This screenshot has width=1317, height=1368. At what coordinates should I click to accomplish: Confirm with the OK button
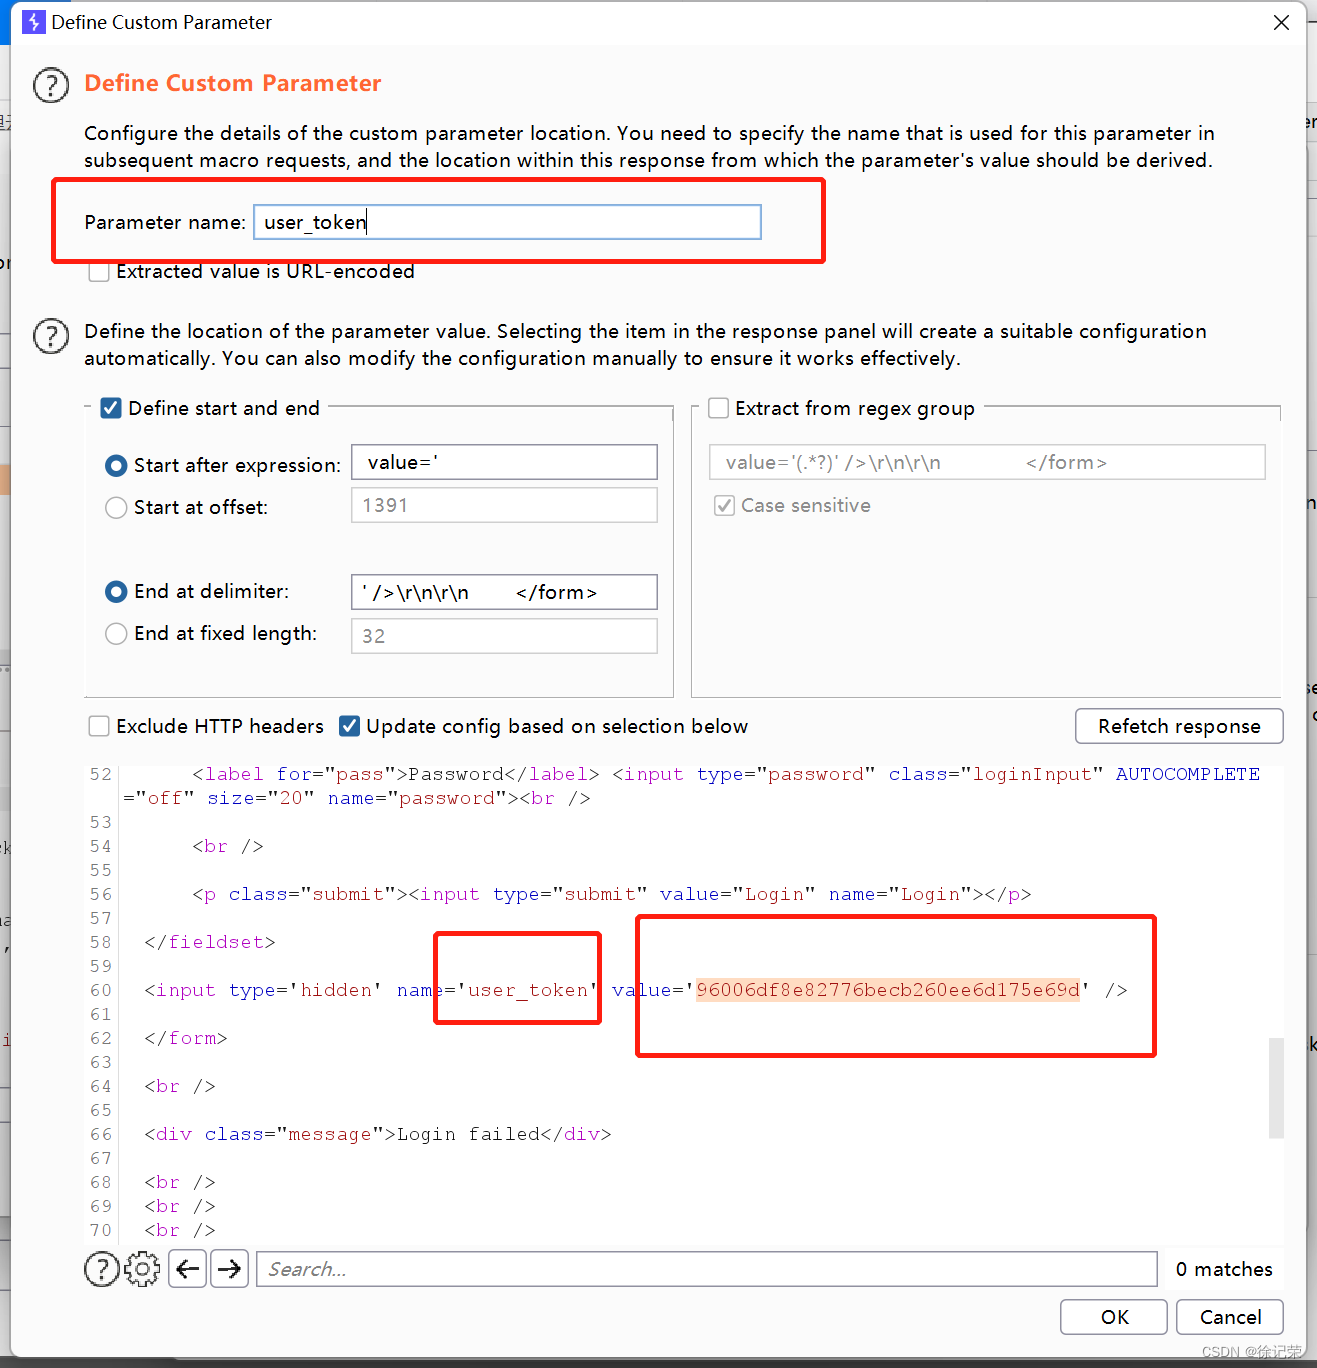(1114, 1317)
